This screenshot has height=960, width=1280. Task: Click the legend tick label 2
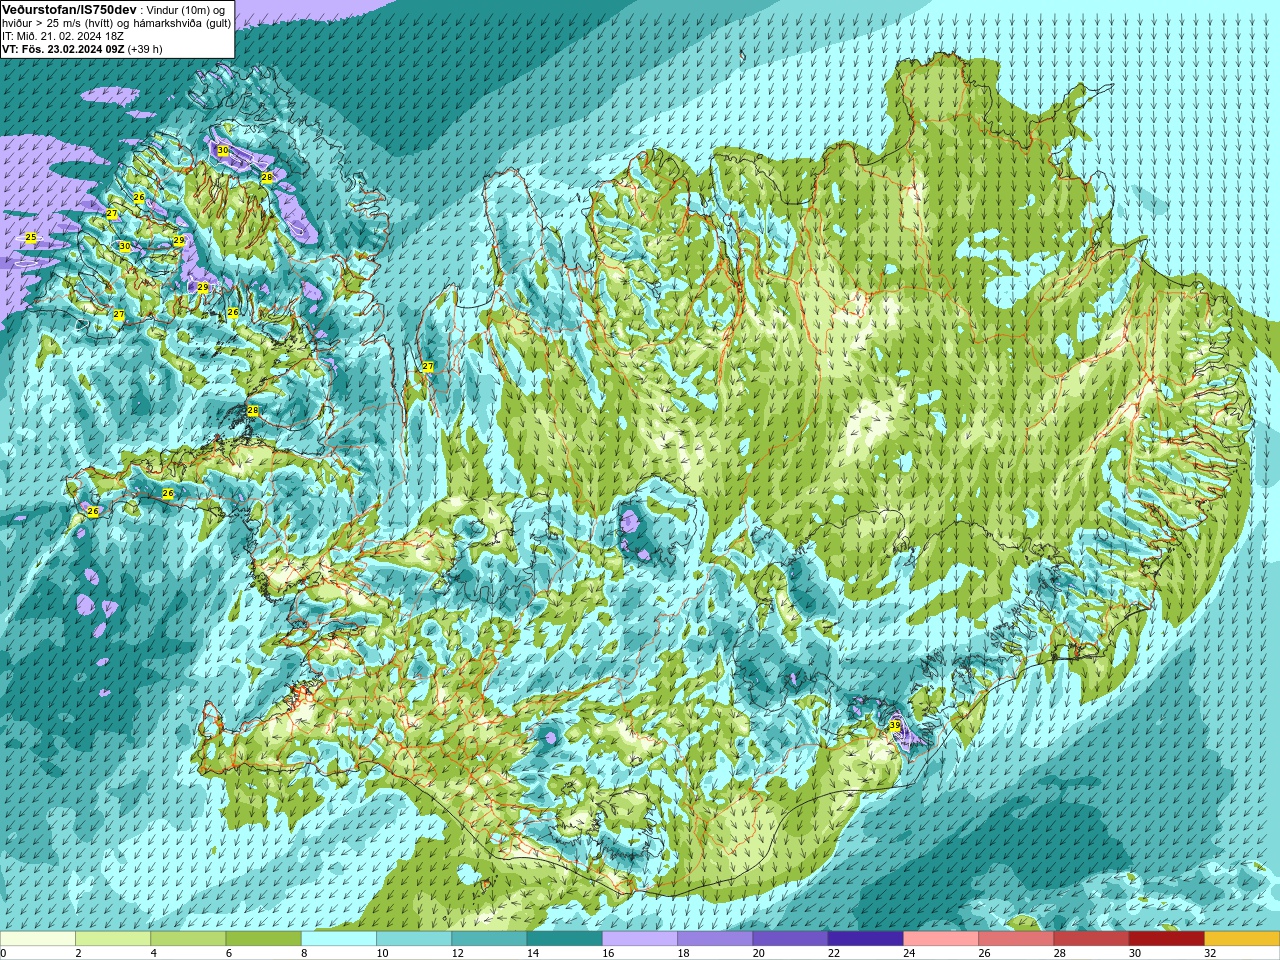pyautogui.click(x=78, y=954)
